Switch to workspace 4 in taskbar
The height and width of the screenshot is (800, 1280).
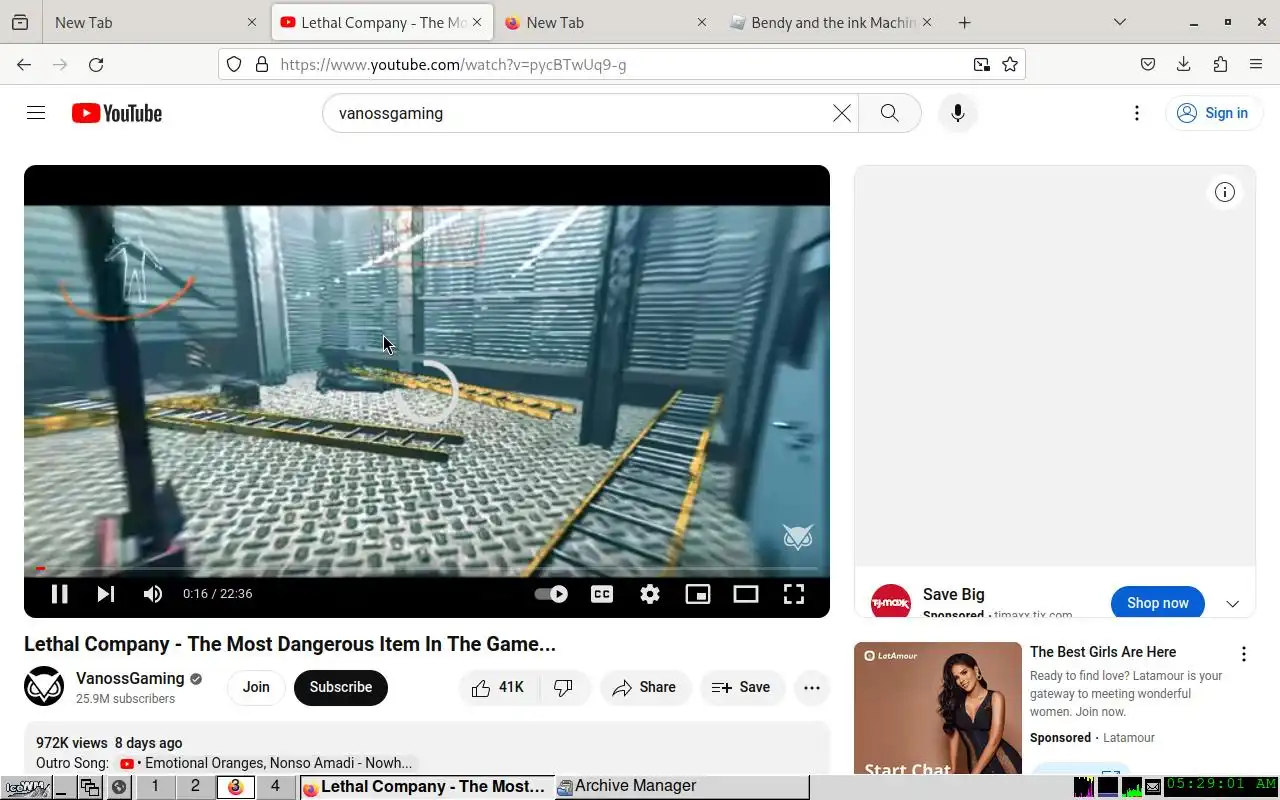coord(275,787)
